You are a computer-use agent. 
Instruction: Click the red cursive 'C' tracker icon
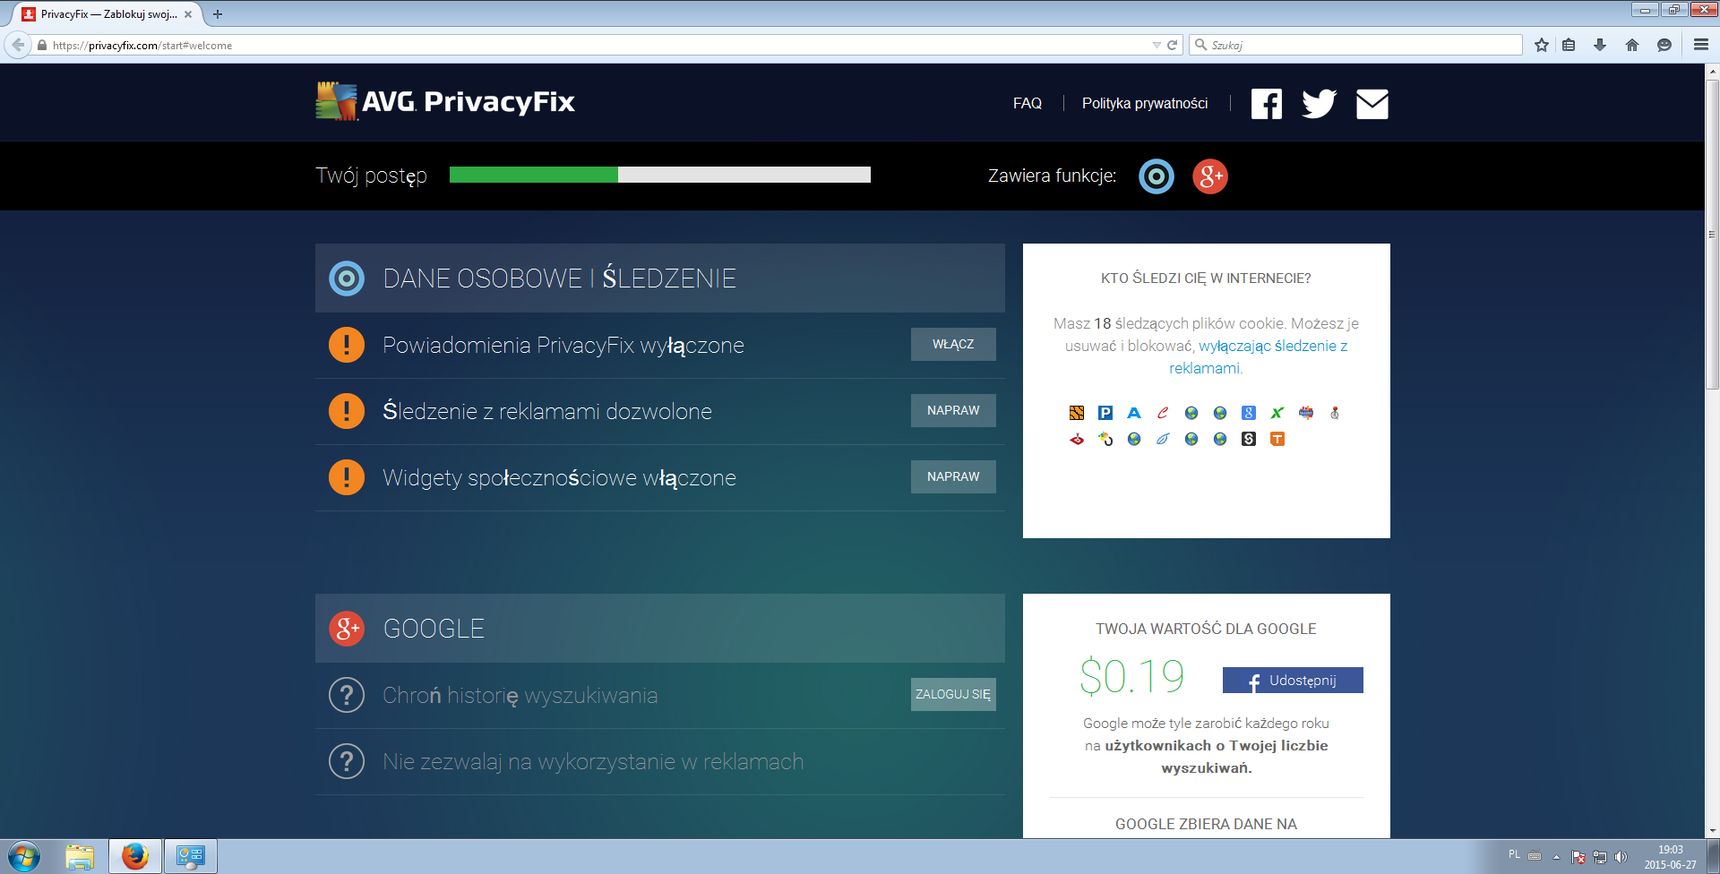pyautogui.click(x=1163, y=413)
